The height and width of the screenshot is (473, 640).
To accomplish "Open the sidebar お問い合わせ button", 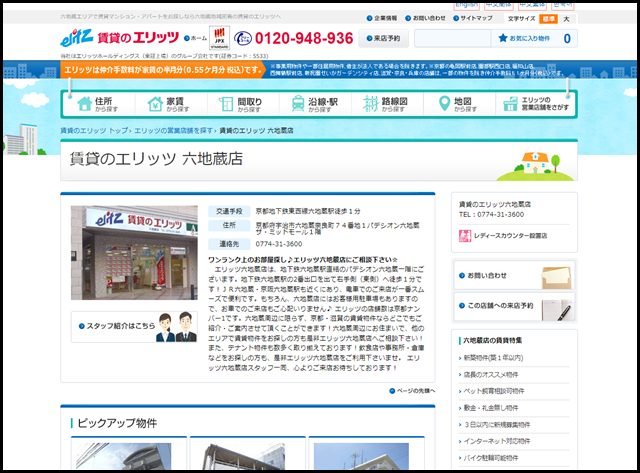I will point(514,276).
